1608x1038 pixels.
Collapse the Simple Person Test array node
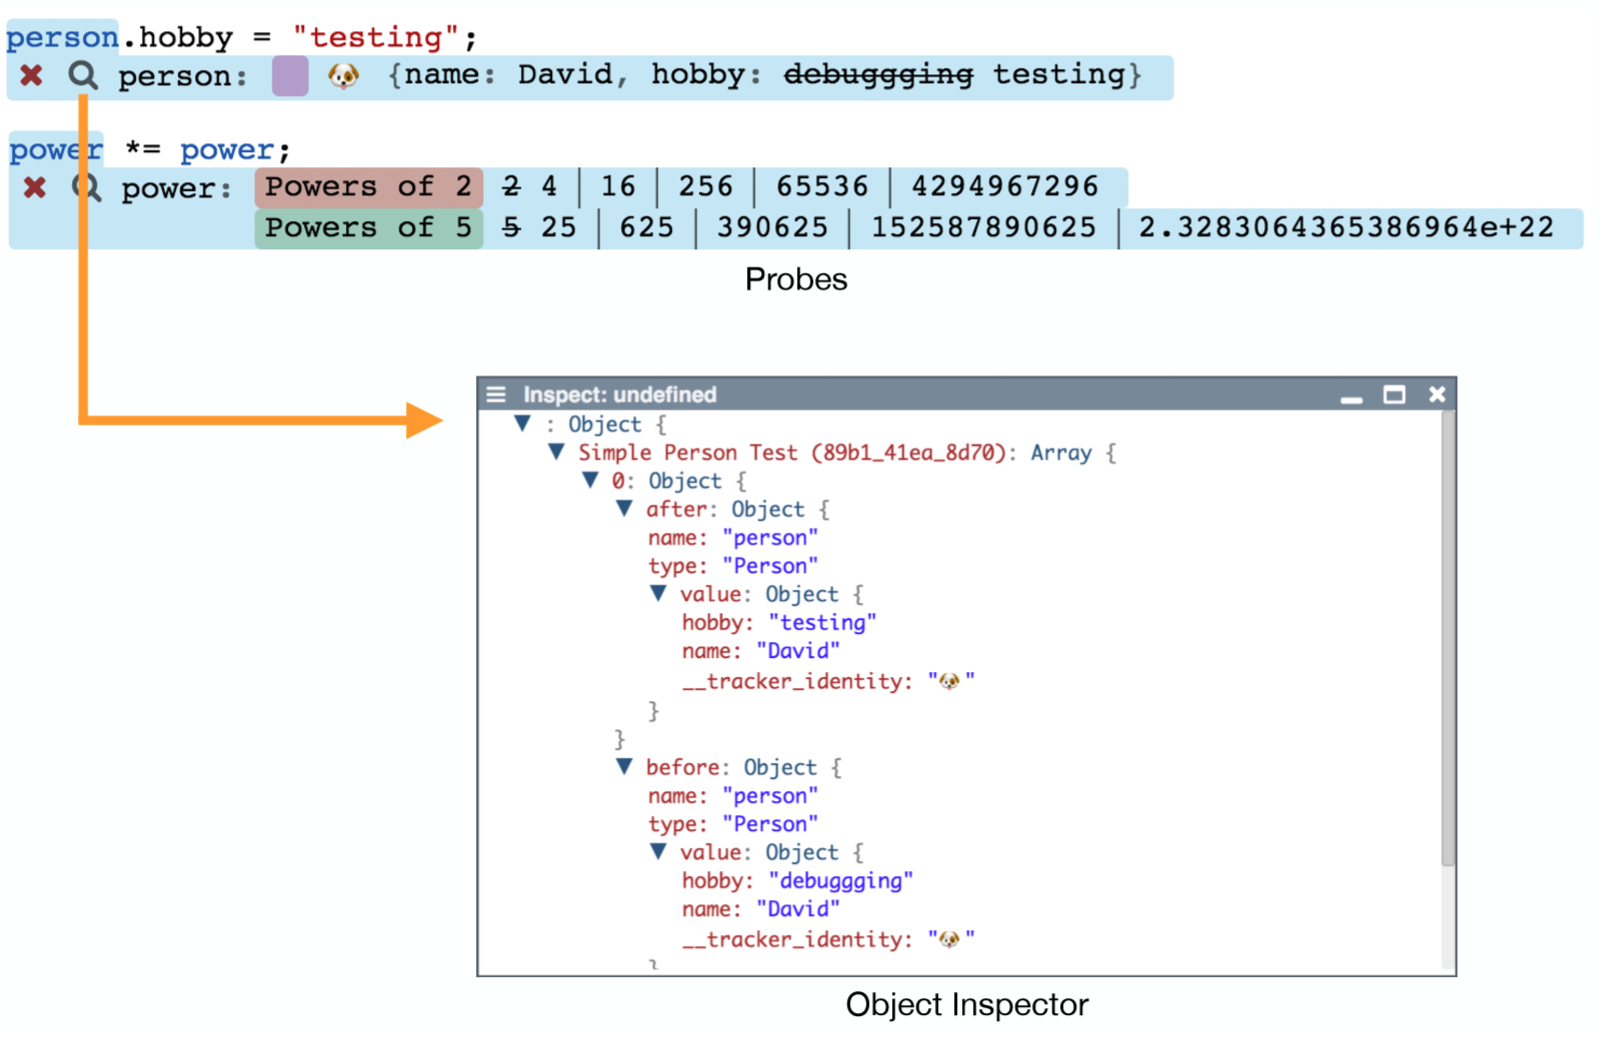[x=556, y=452]
